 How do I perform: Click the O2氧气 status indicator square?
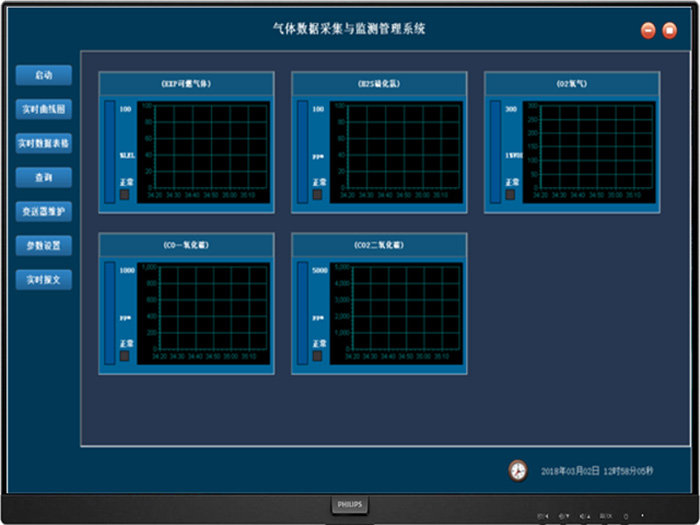point(510,195)
